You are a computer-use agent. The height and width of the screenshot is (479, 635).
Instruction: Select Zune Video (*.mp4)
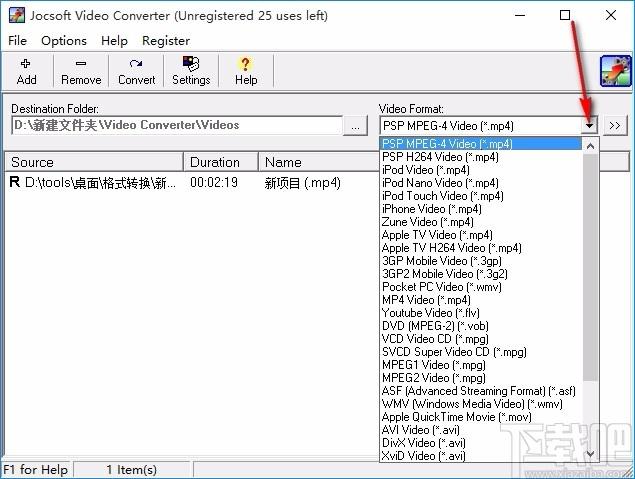481,222
